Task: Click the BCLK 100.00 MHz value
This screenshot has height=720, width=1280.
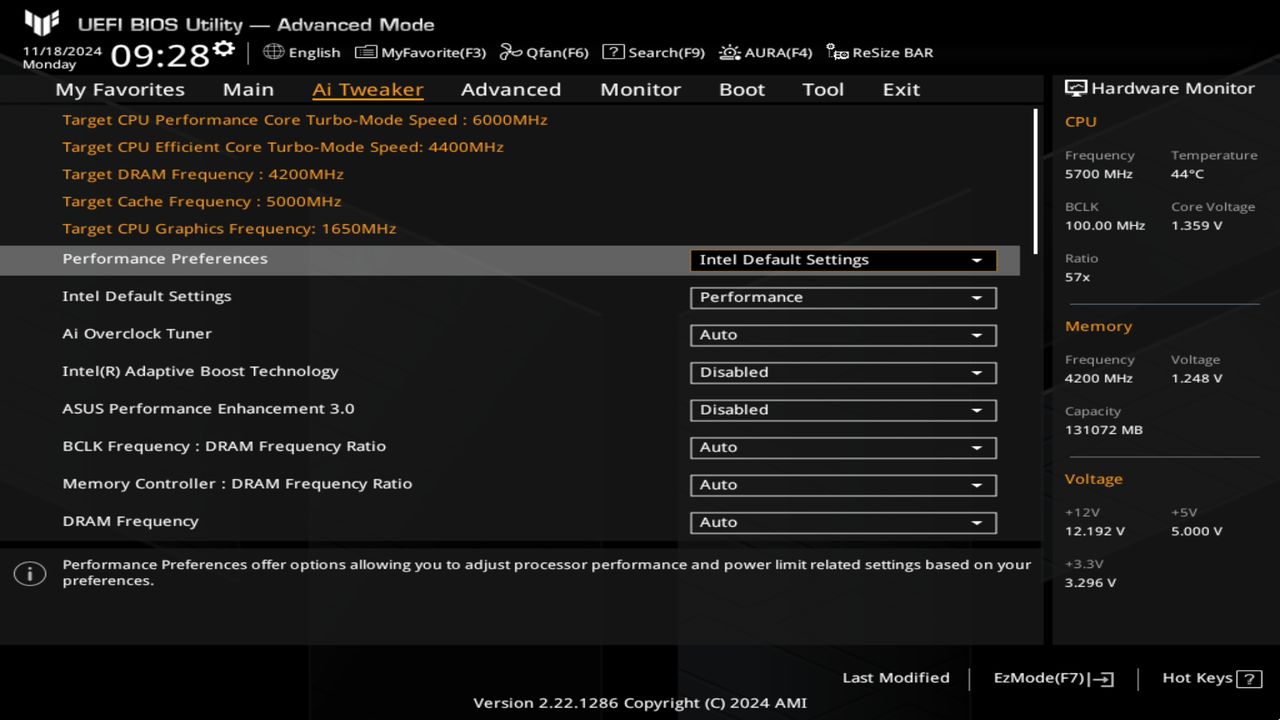Action: click(1105, 225)
